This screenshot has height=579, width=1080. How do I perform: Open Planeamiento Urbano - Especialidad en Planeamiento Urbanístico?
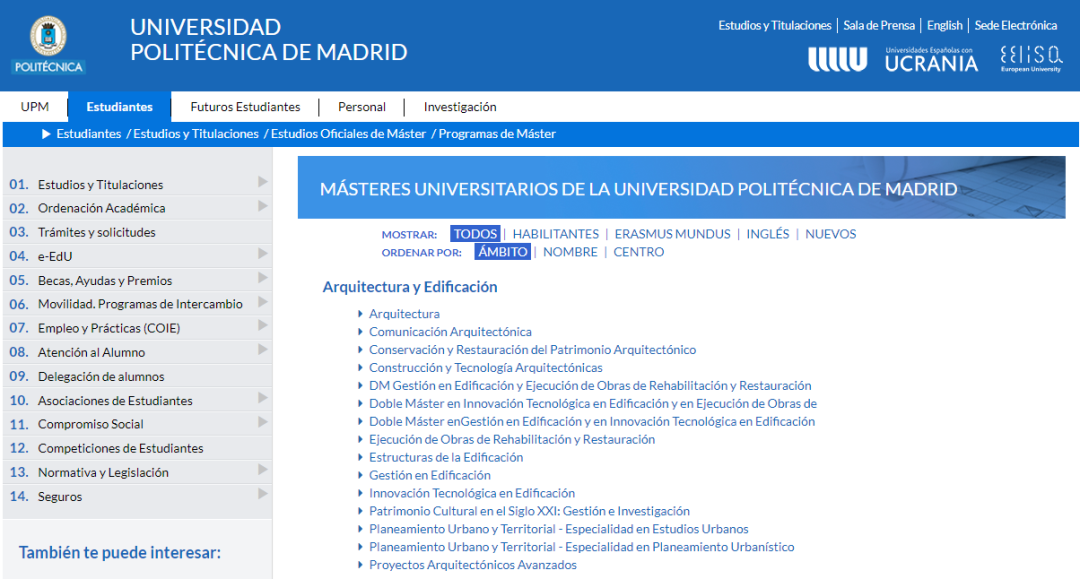point(581,547)
